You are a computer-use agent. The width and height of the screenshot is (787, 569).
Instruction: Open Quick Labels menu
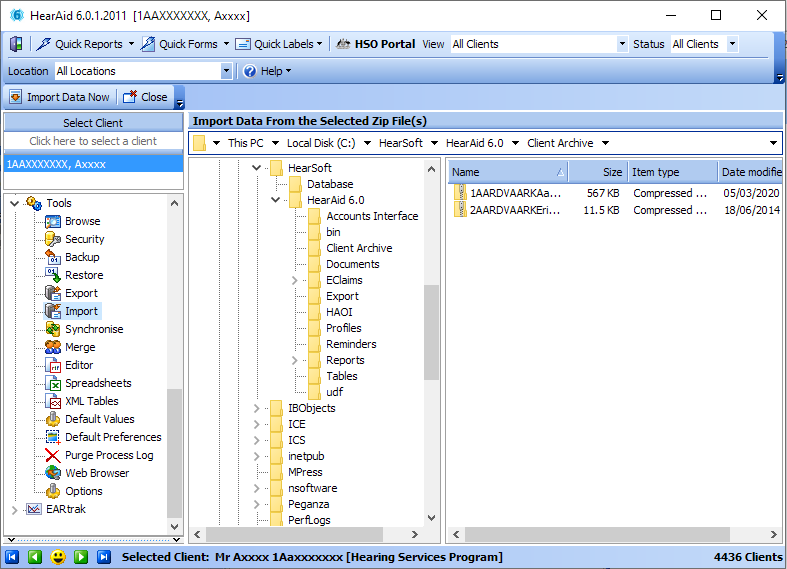279,44
